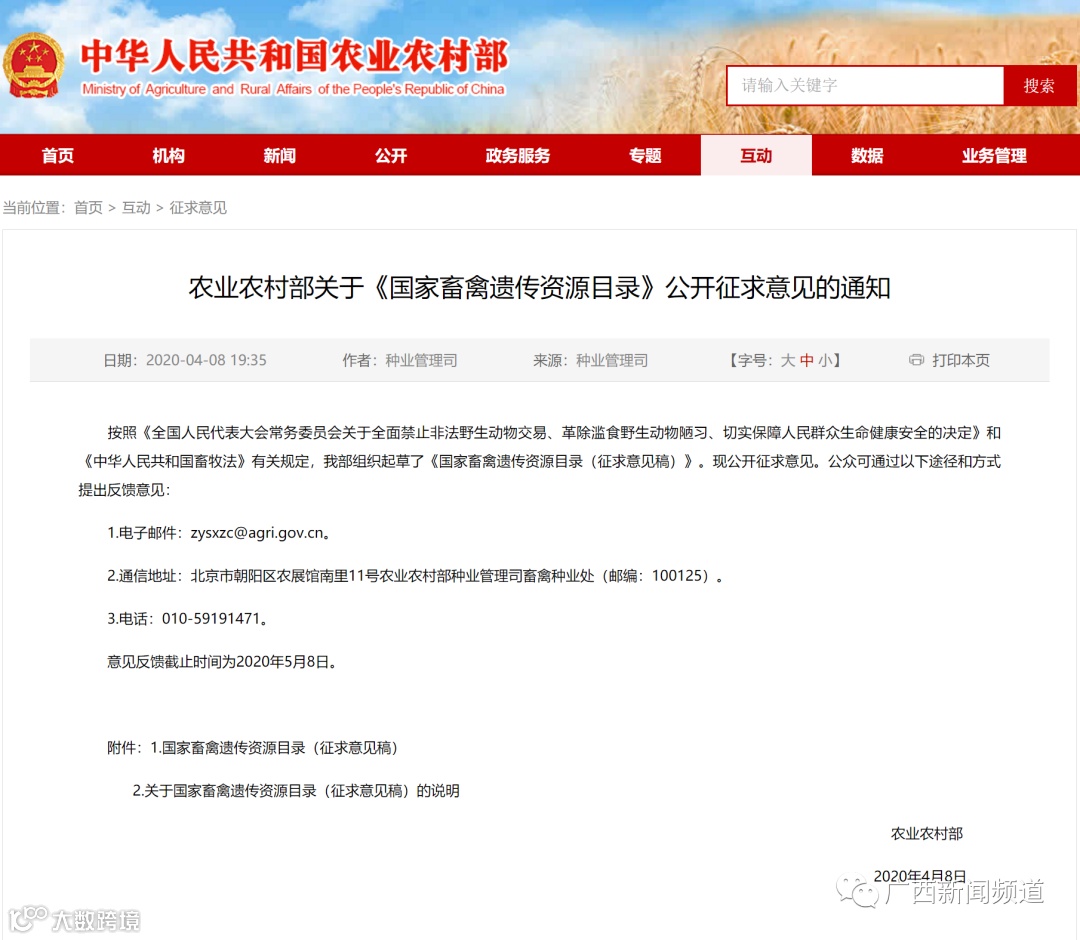Go to 首页 in the breadcrumb
1080x940 pixels.
88,208
